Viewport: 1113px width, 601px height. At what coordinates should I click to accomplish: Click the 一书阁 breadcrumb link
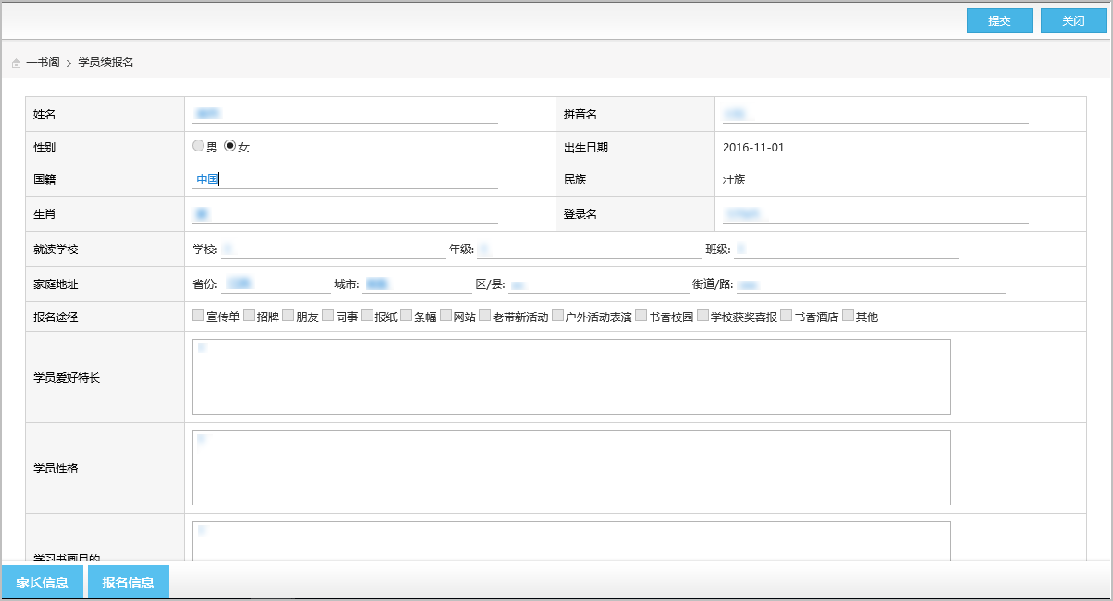pos(42,62)
